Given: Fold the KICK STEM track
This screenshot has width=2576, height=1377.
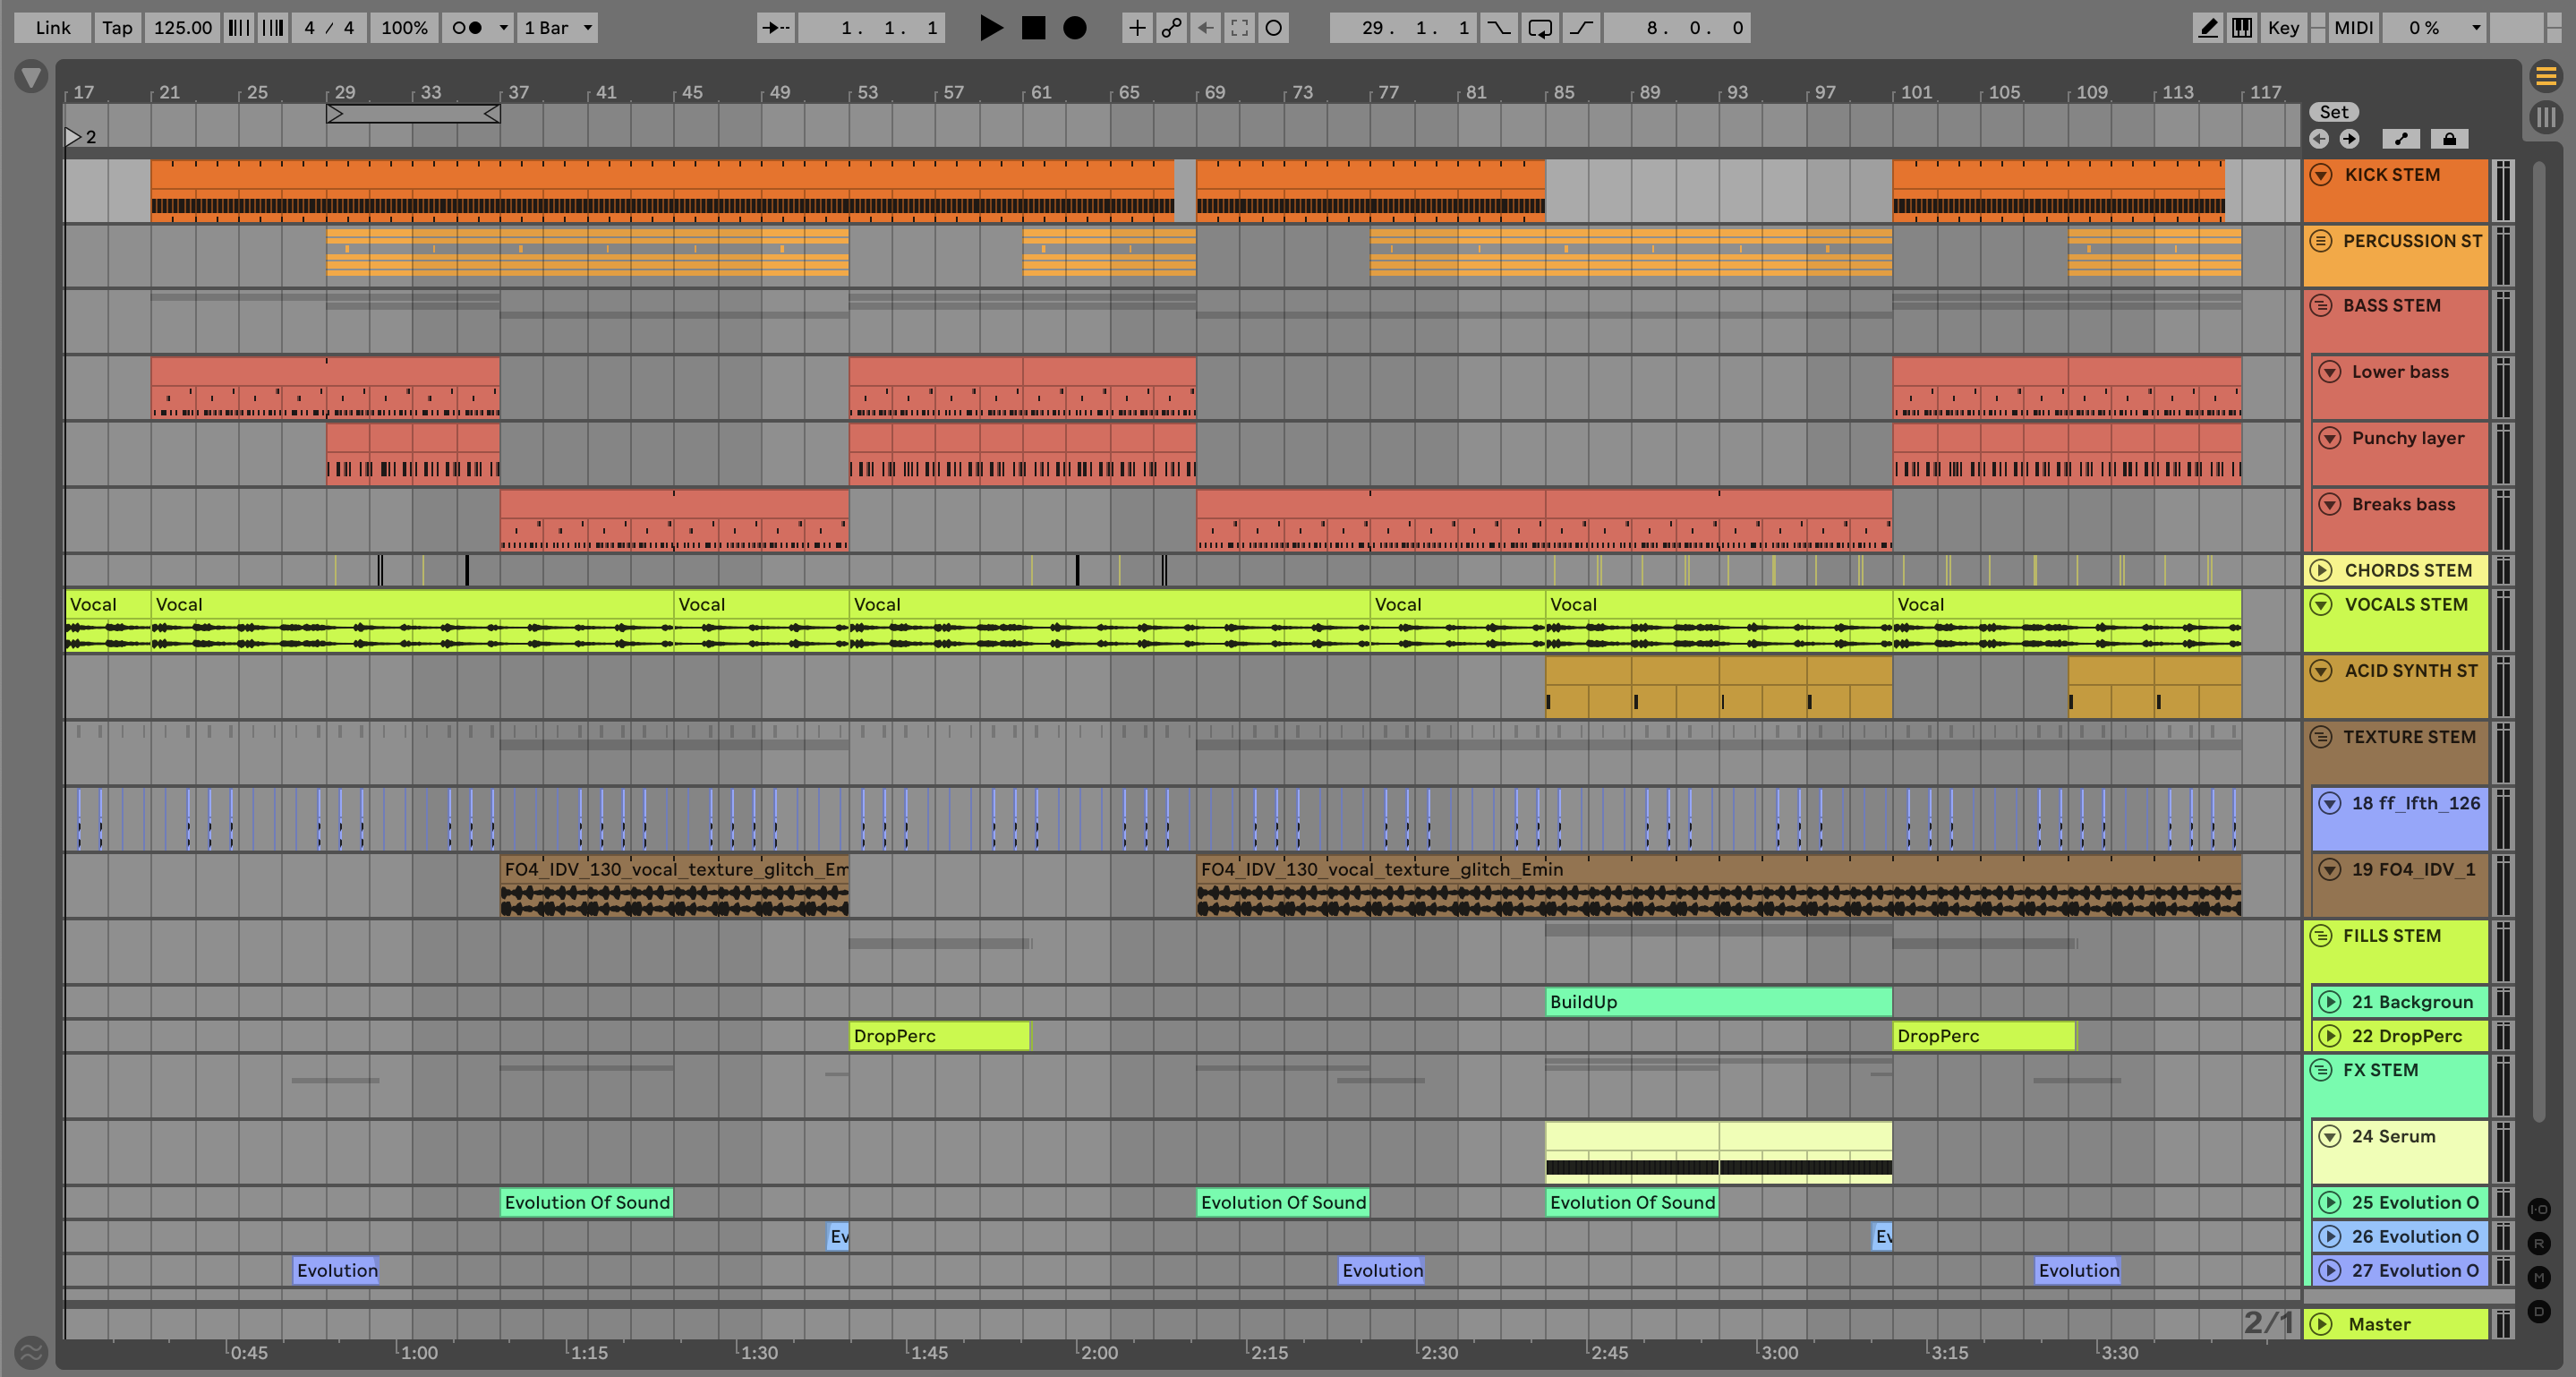Looking at the screenshot, I should tap(2322, 175).
